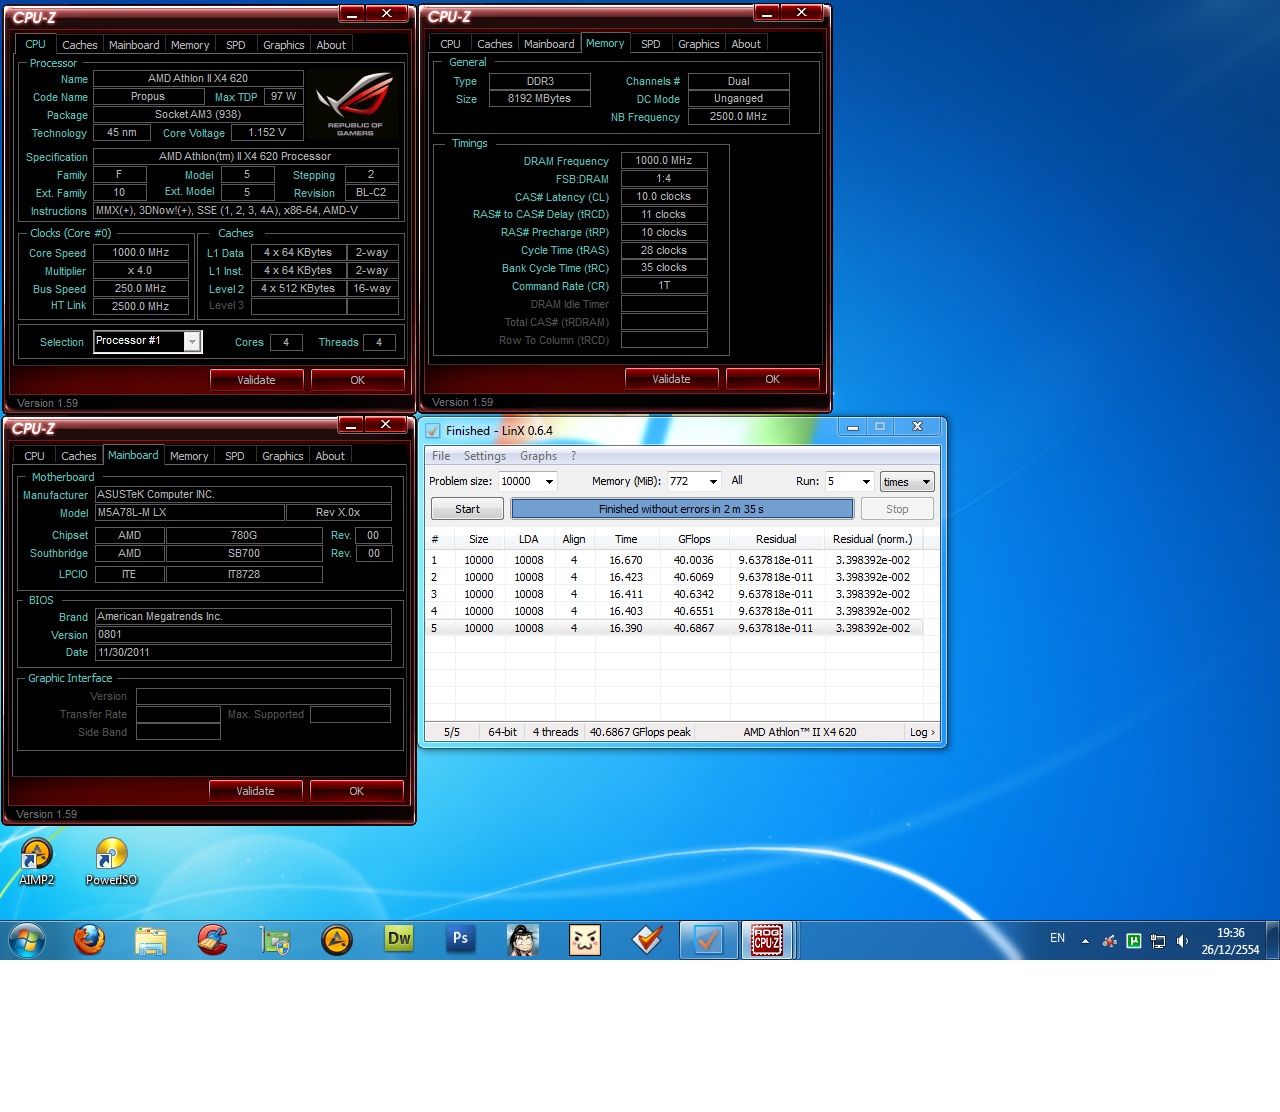This screenshot has width=1280, height=1112.
Task: Click the Start button in LinX
Action: tap(467, 509)
